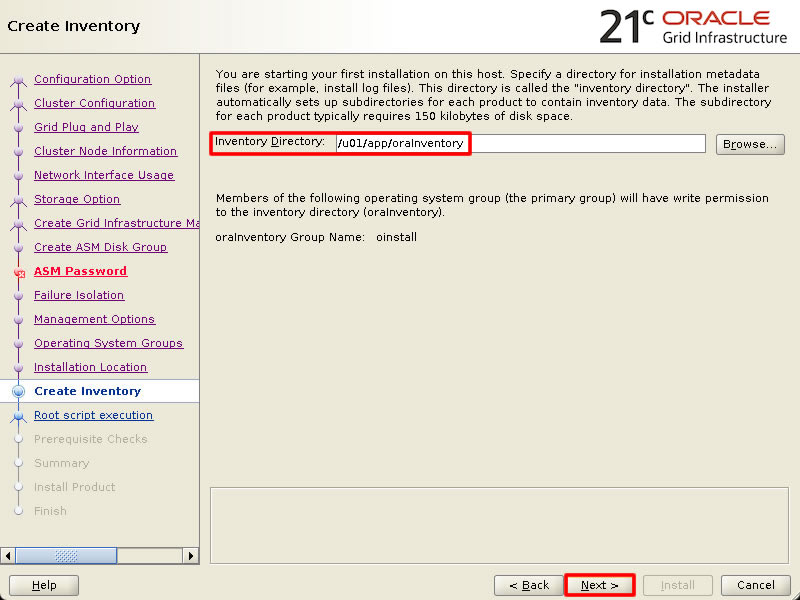This screenshot has width=800, height=600.
Task: Click the Create Inventory current step marker
Action: pos(18,391)
